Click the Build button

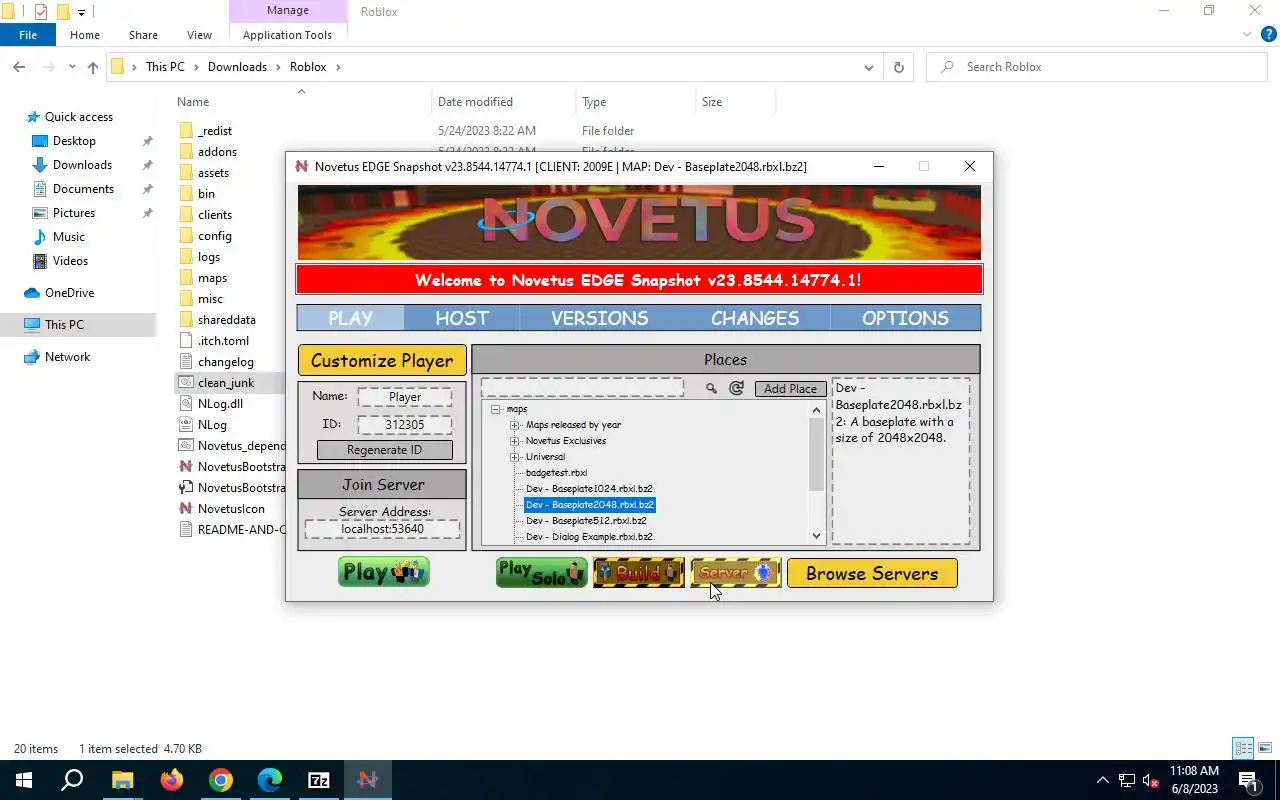tap(638, 573)
